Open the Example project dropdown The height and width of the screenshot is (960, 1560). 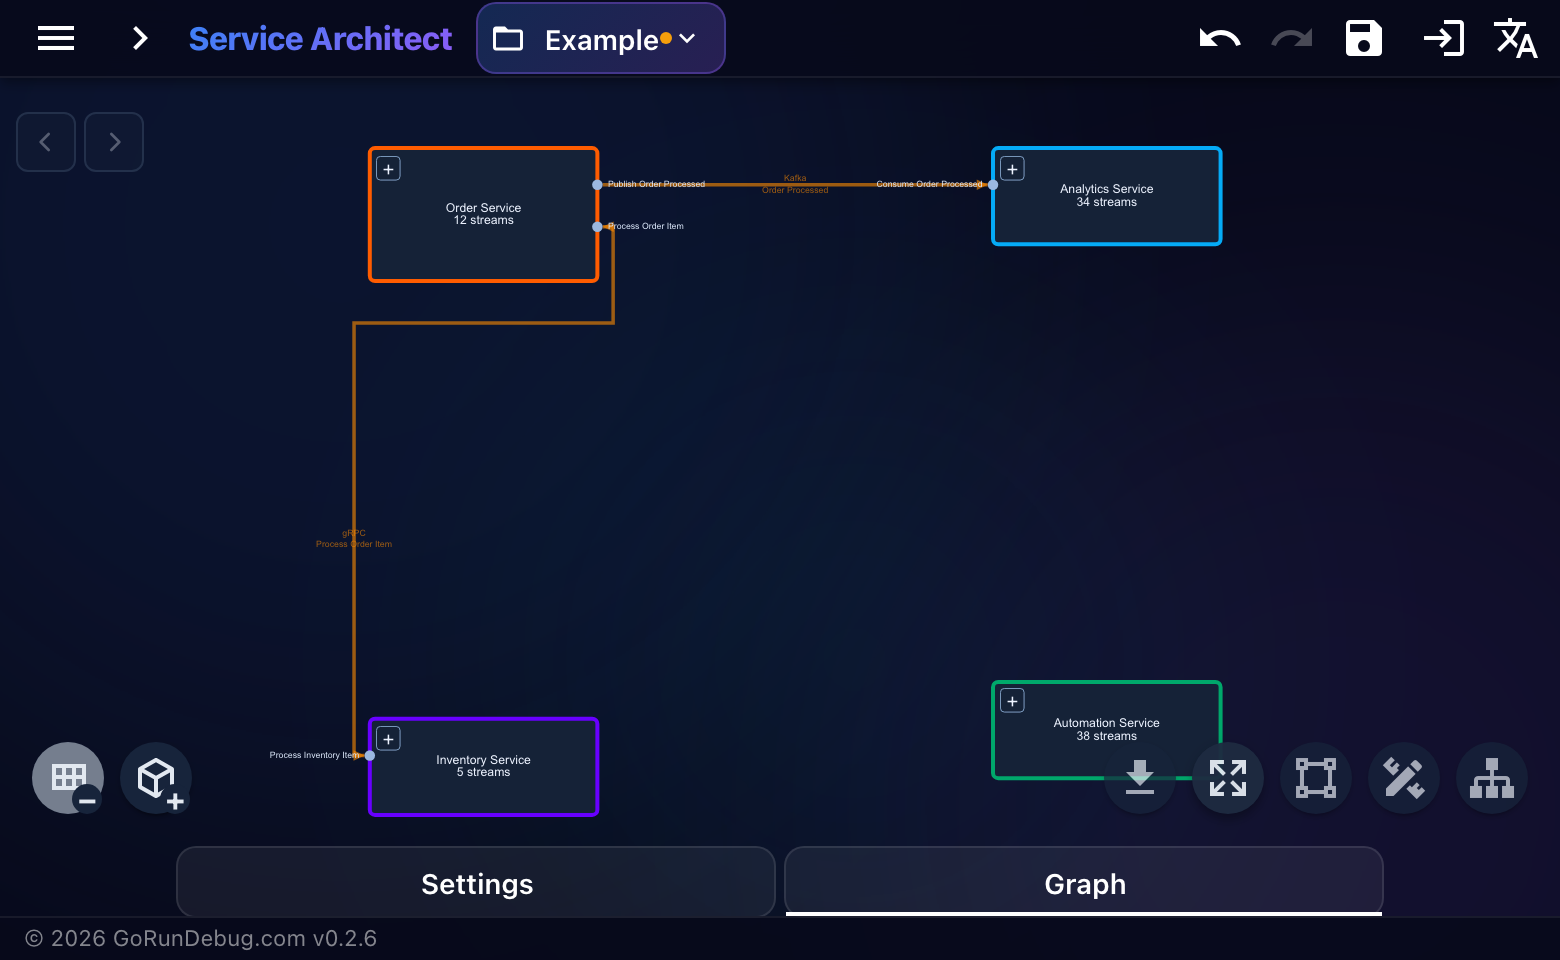click(x=601, y=39)
